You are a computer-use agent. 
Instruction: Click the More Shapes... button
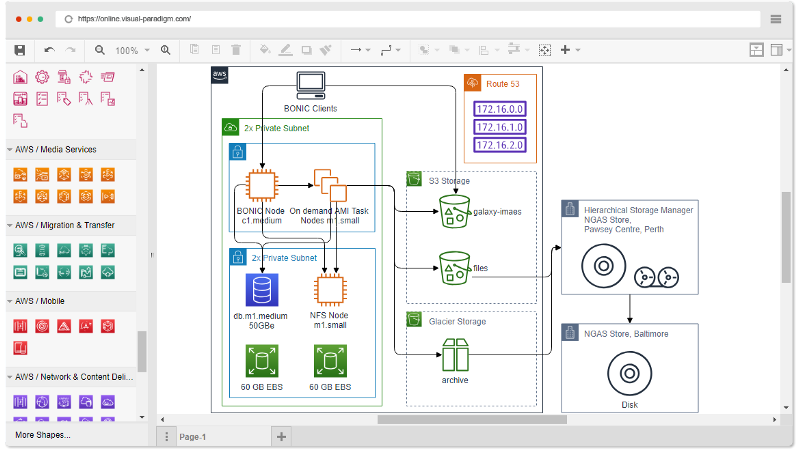[x=43, y=436]
